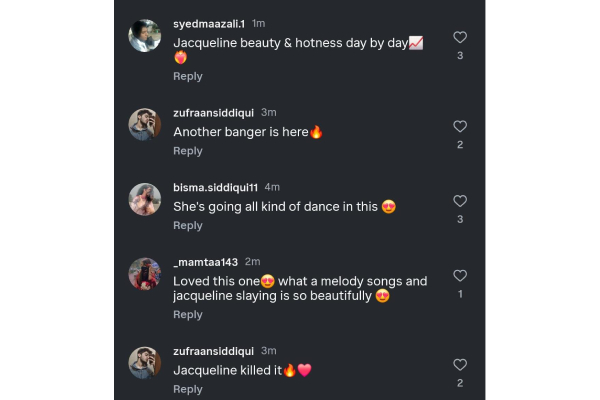This screenshot has height=400, width=600.
Task: Open syedmaazali.1's profile picture
Action: [x=145, y=36]
